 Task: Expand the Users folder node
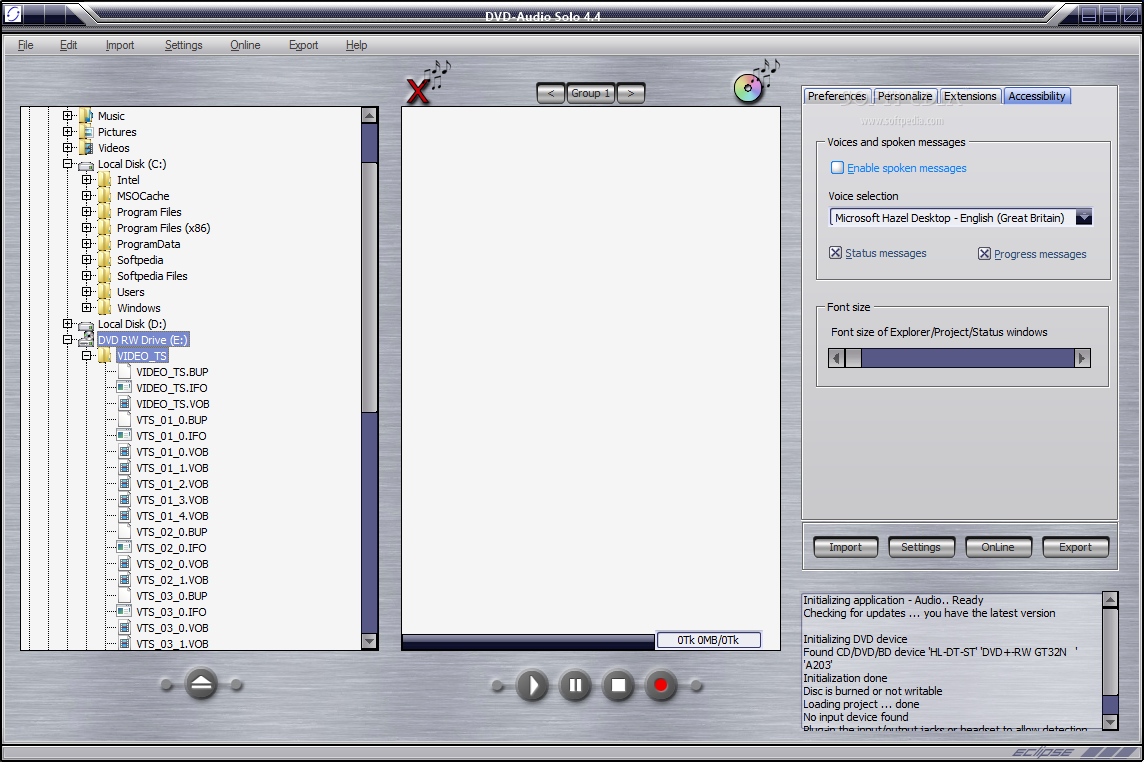pyautogui.click(x=86, y=292)
